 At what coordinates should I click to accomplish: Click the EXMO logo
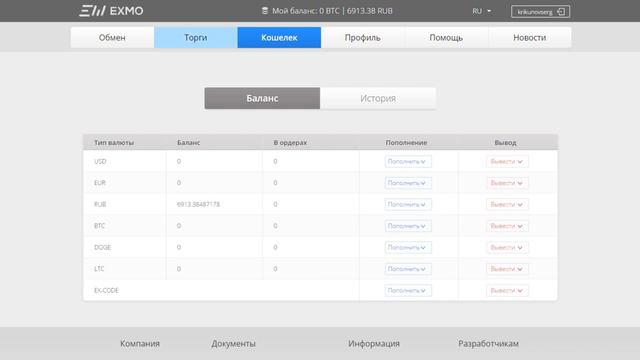[x=111, y=11]
